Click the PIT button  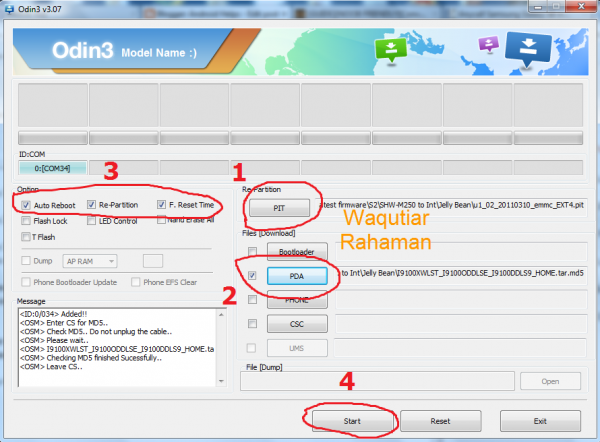(279, 208)
